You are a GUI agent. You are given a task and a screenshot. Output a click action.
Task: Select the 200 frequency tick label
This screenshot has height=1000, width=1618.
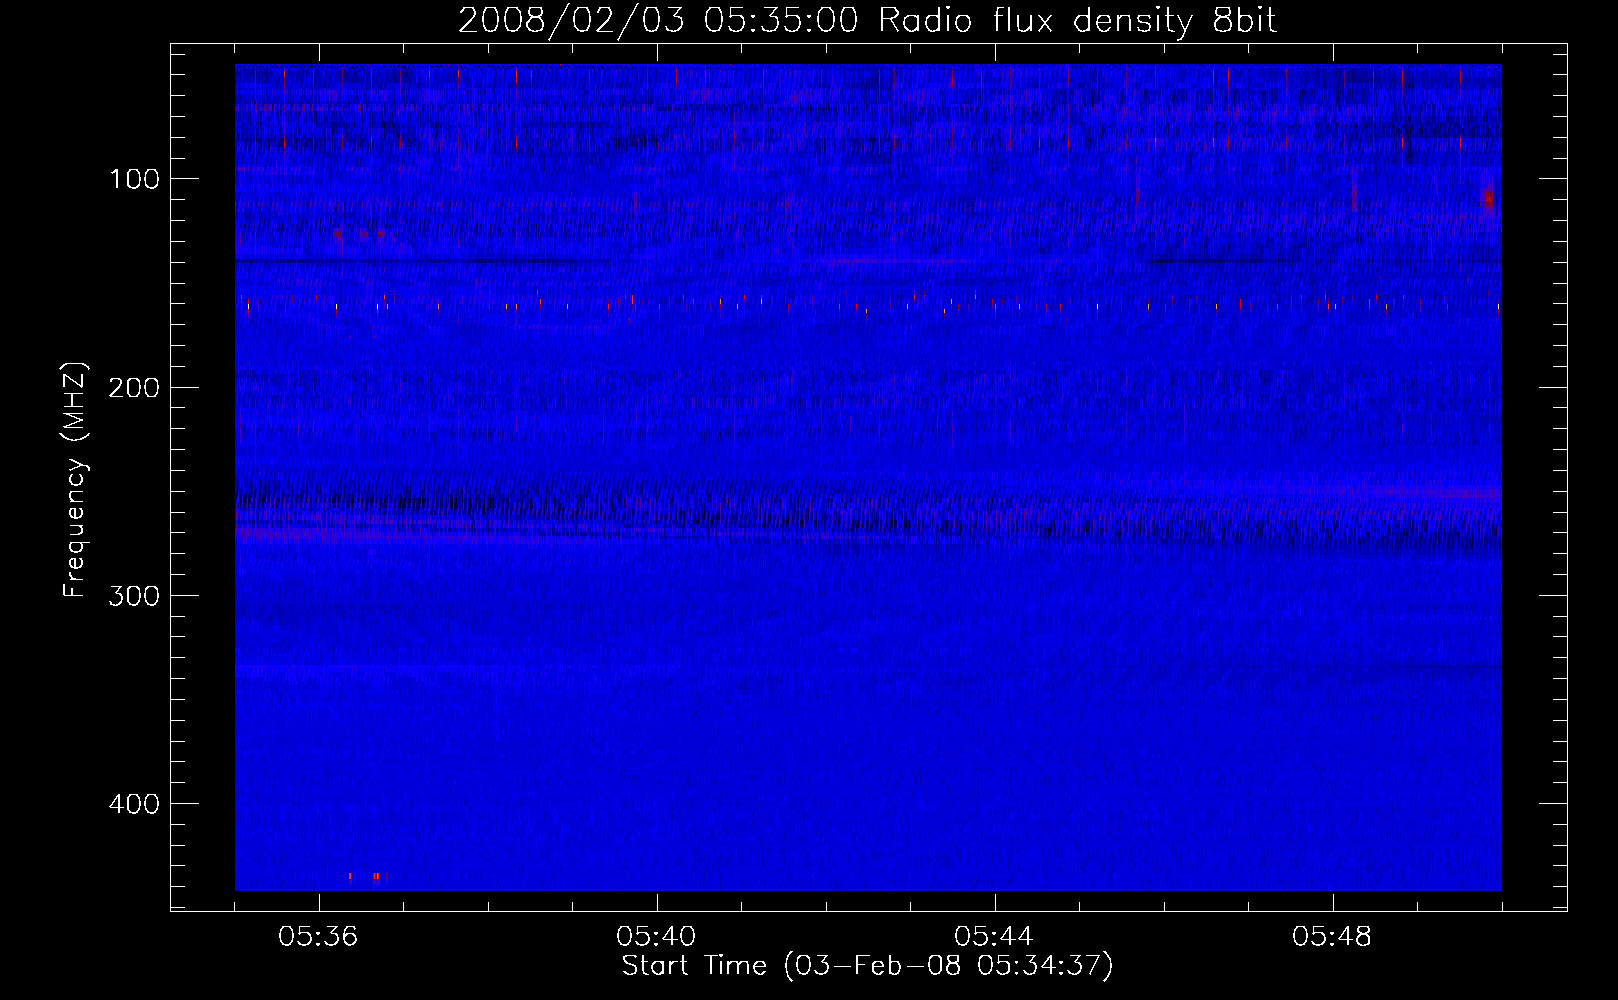point(134,388)
